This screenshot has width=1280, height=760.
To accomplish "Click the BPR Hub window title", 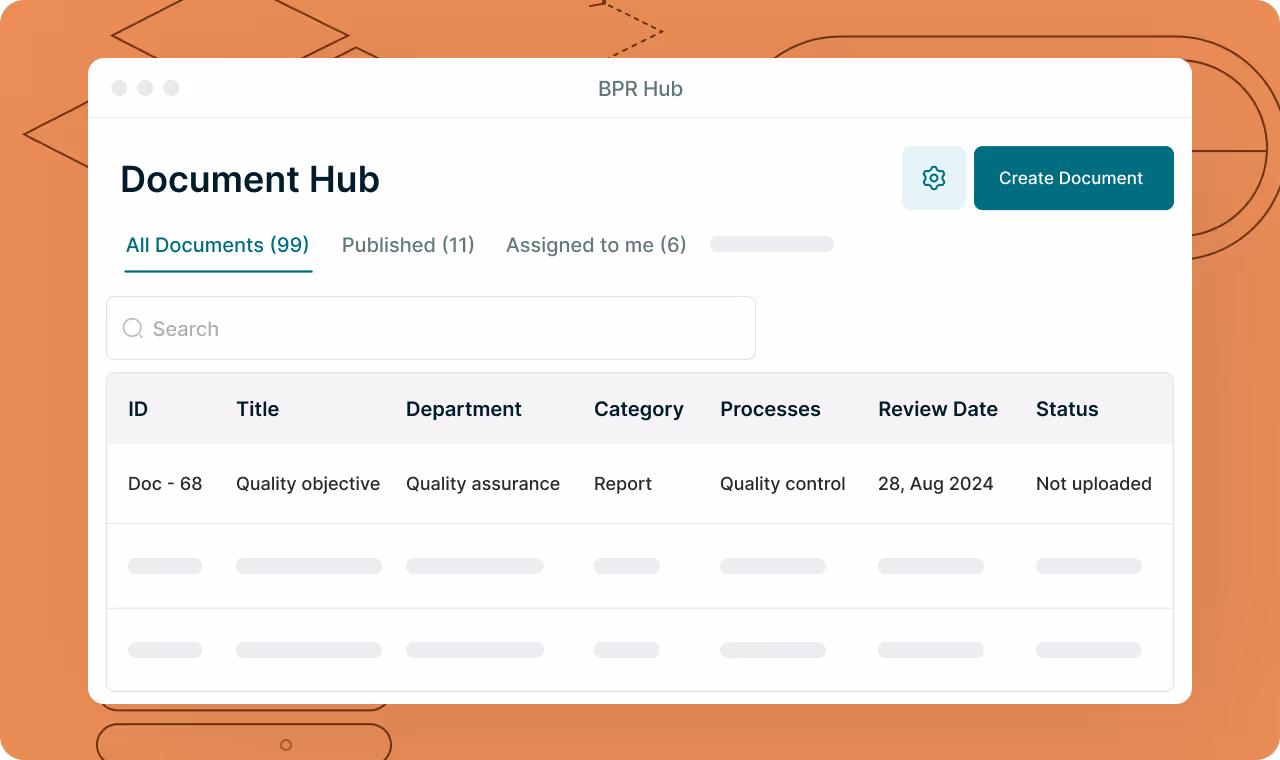I will pyautogui.click(x=640, y=89).
